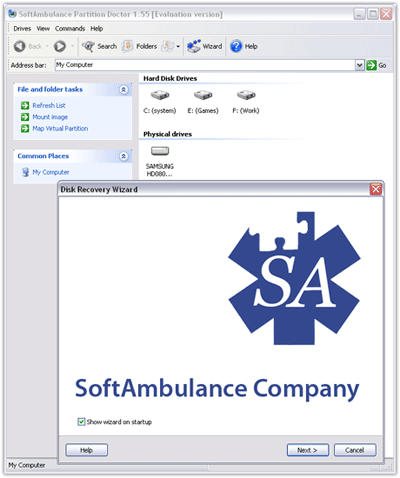Select the SAMSUNG HD080 physical drive
400x478 pixels.
click(x=160, y=151)
